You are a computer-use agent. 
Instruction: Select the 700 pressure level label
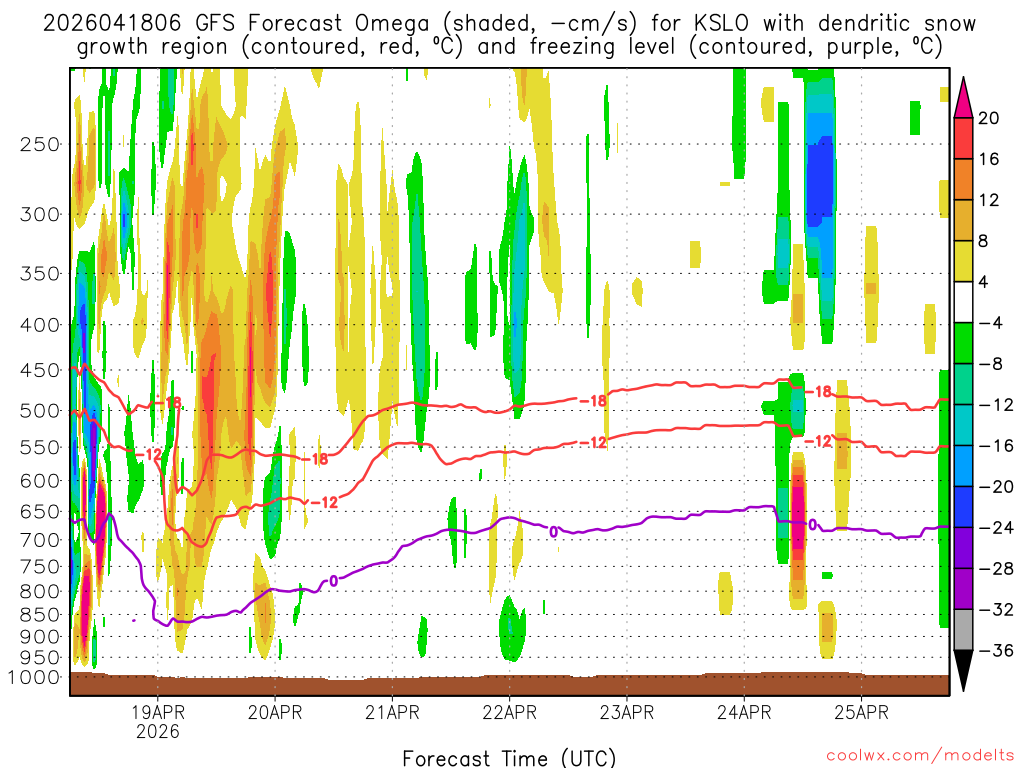tap(41, 540)
